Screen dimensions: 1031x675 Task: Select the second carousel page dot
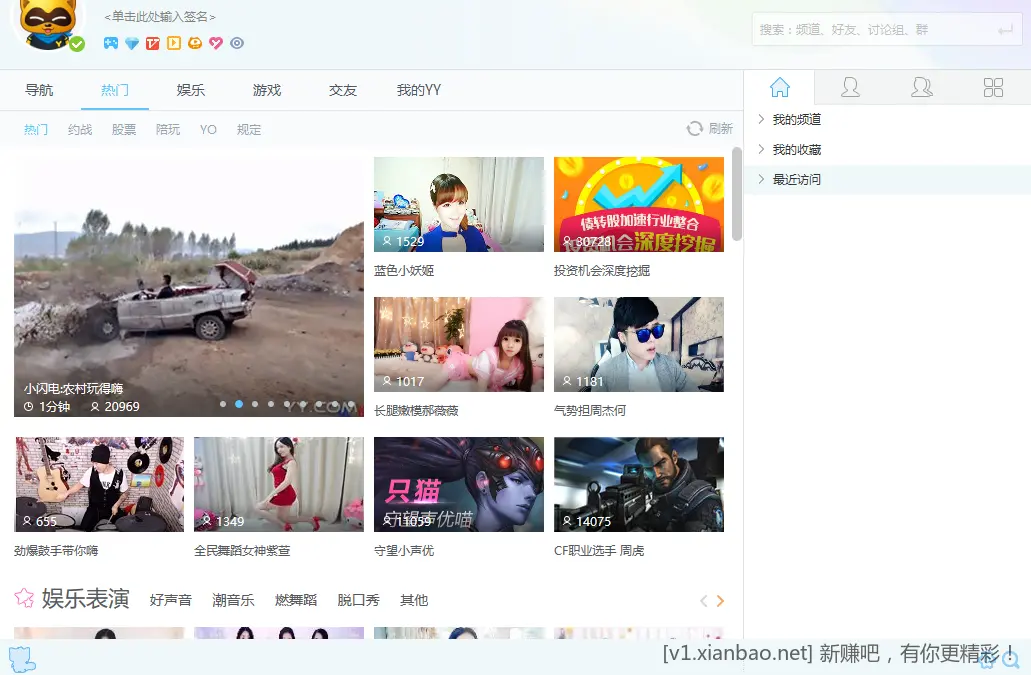(x=238, y=404)
